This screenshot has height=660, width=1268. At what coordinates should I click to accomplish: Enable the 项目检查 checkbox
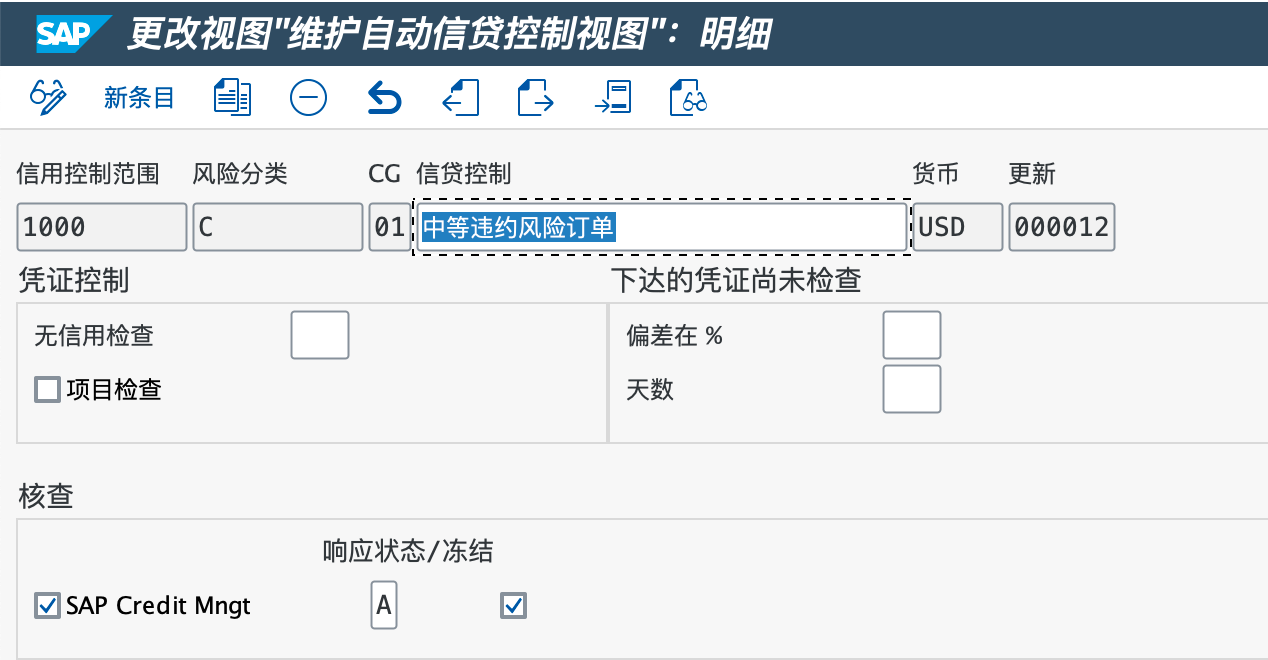[x=47, y=389]
